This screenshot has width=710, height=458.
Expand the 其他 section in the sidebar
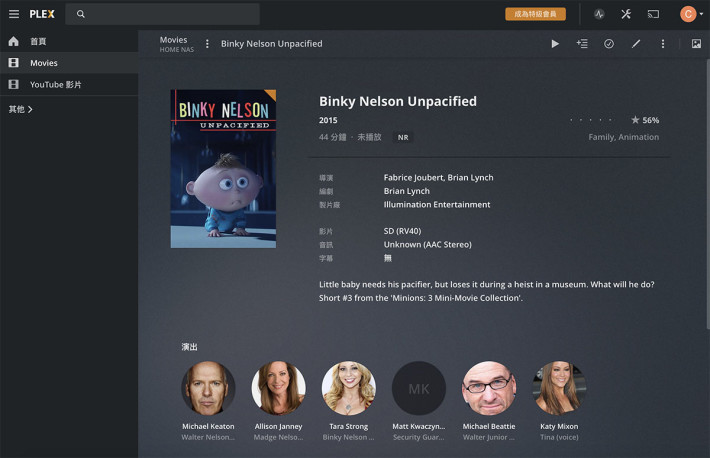pyautogui.click(x=20, y=109)
